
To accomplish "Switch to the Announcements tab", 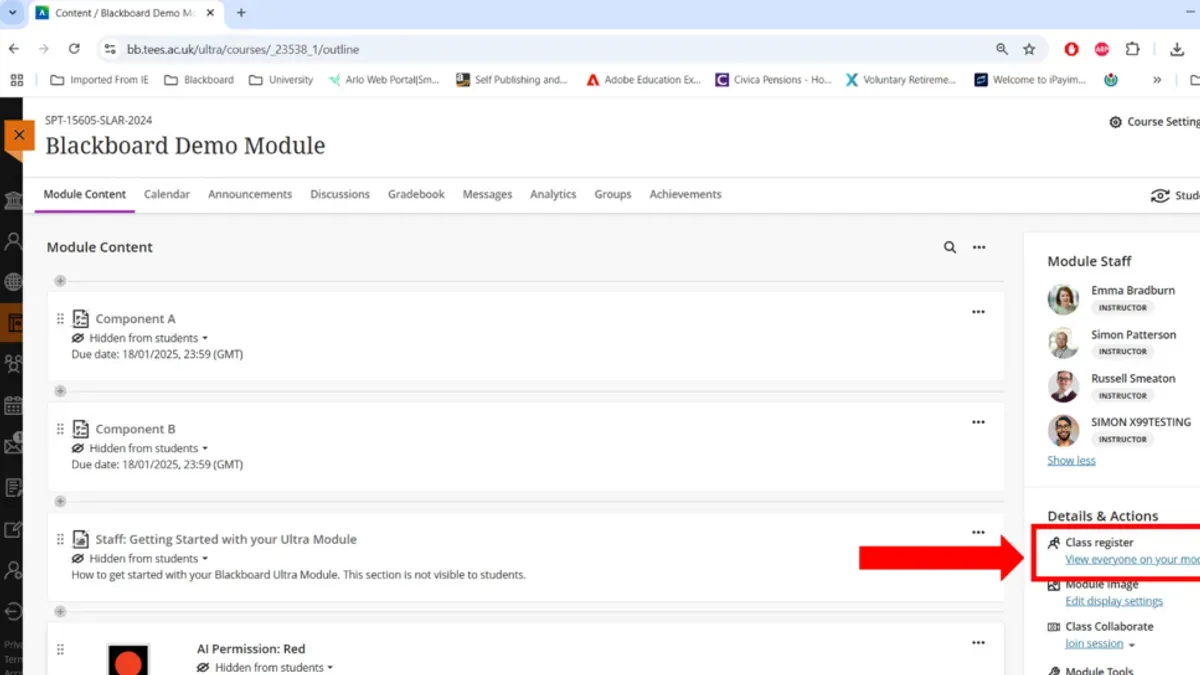I will pyautogui.click(x=250, y=194).
